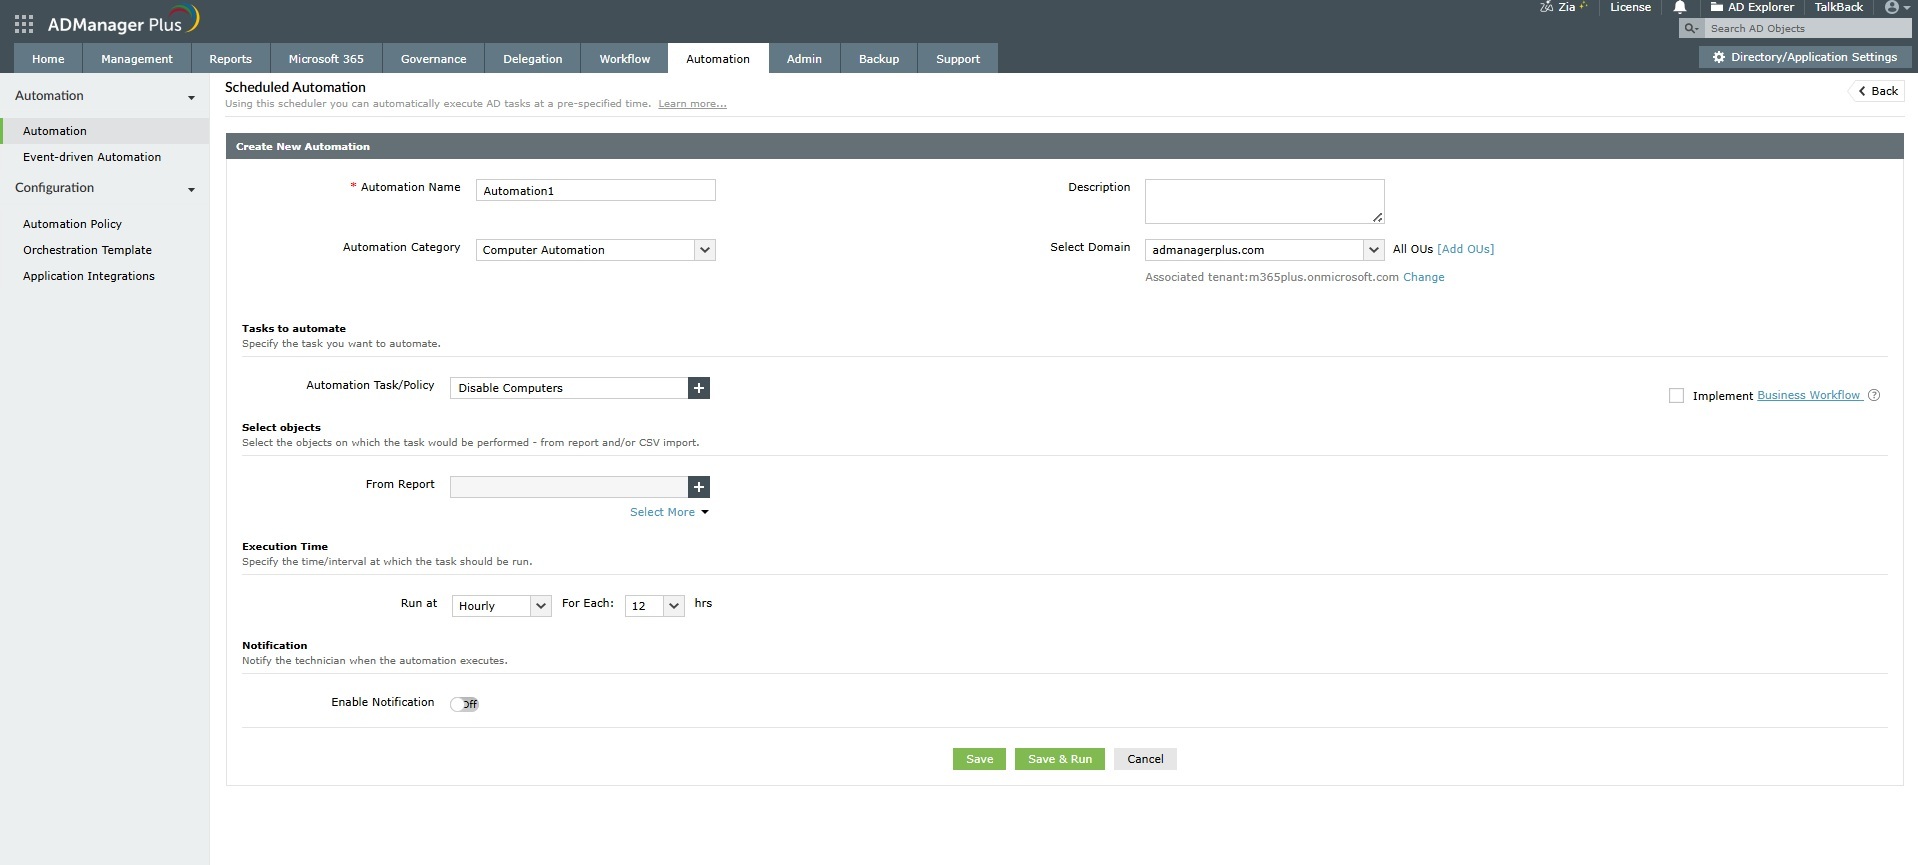Toggle the Enable Notification switch
Image resolution: width=1918 pixels, height=865 pixels.
[464, 704]
